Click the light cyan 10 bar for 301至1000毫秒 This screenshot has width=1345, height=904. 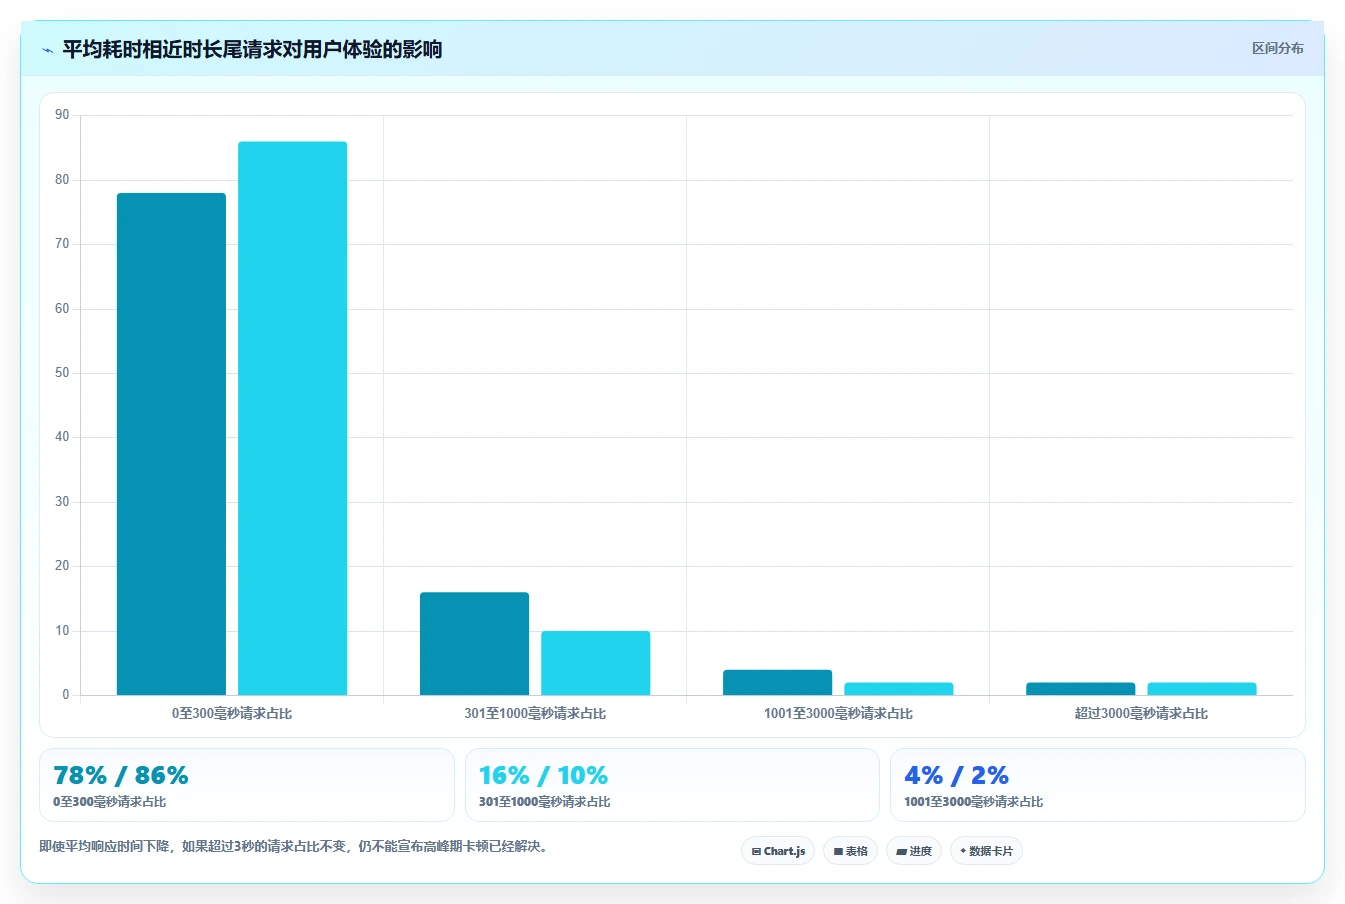595,663
